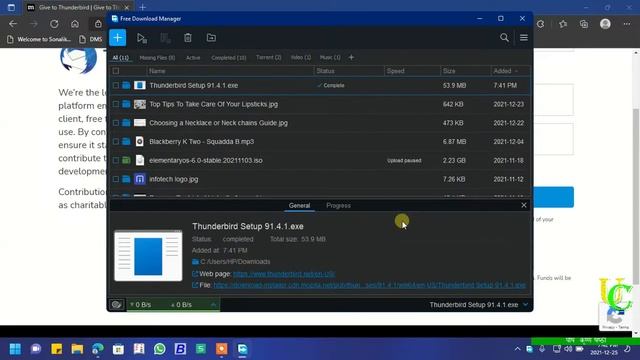The height and width of the screenshot is (360, 640).
Task: Click folder icon of Top Tips Lipsticks row
Action: pos(126,104)
